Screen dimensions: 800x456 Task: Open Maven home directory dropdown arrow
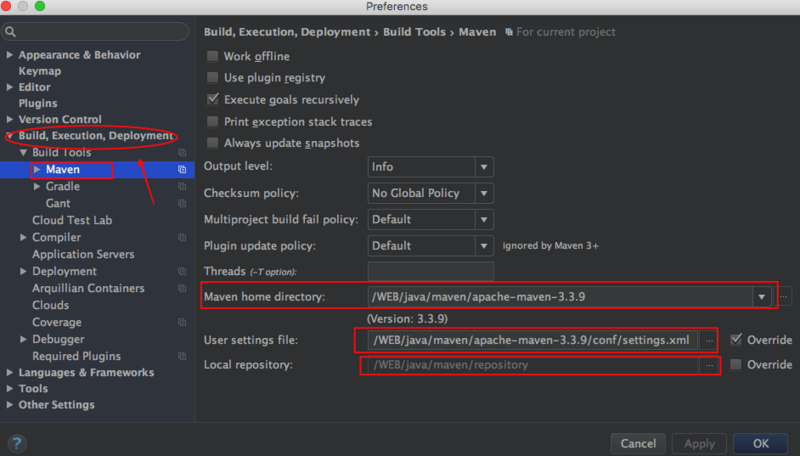click(761, 297)
